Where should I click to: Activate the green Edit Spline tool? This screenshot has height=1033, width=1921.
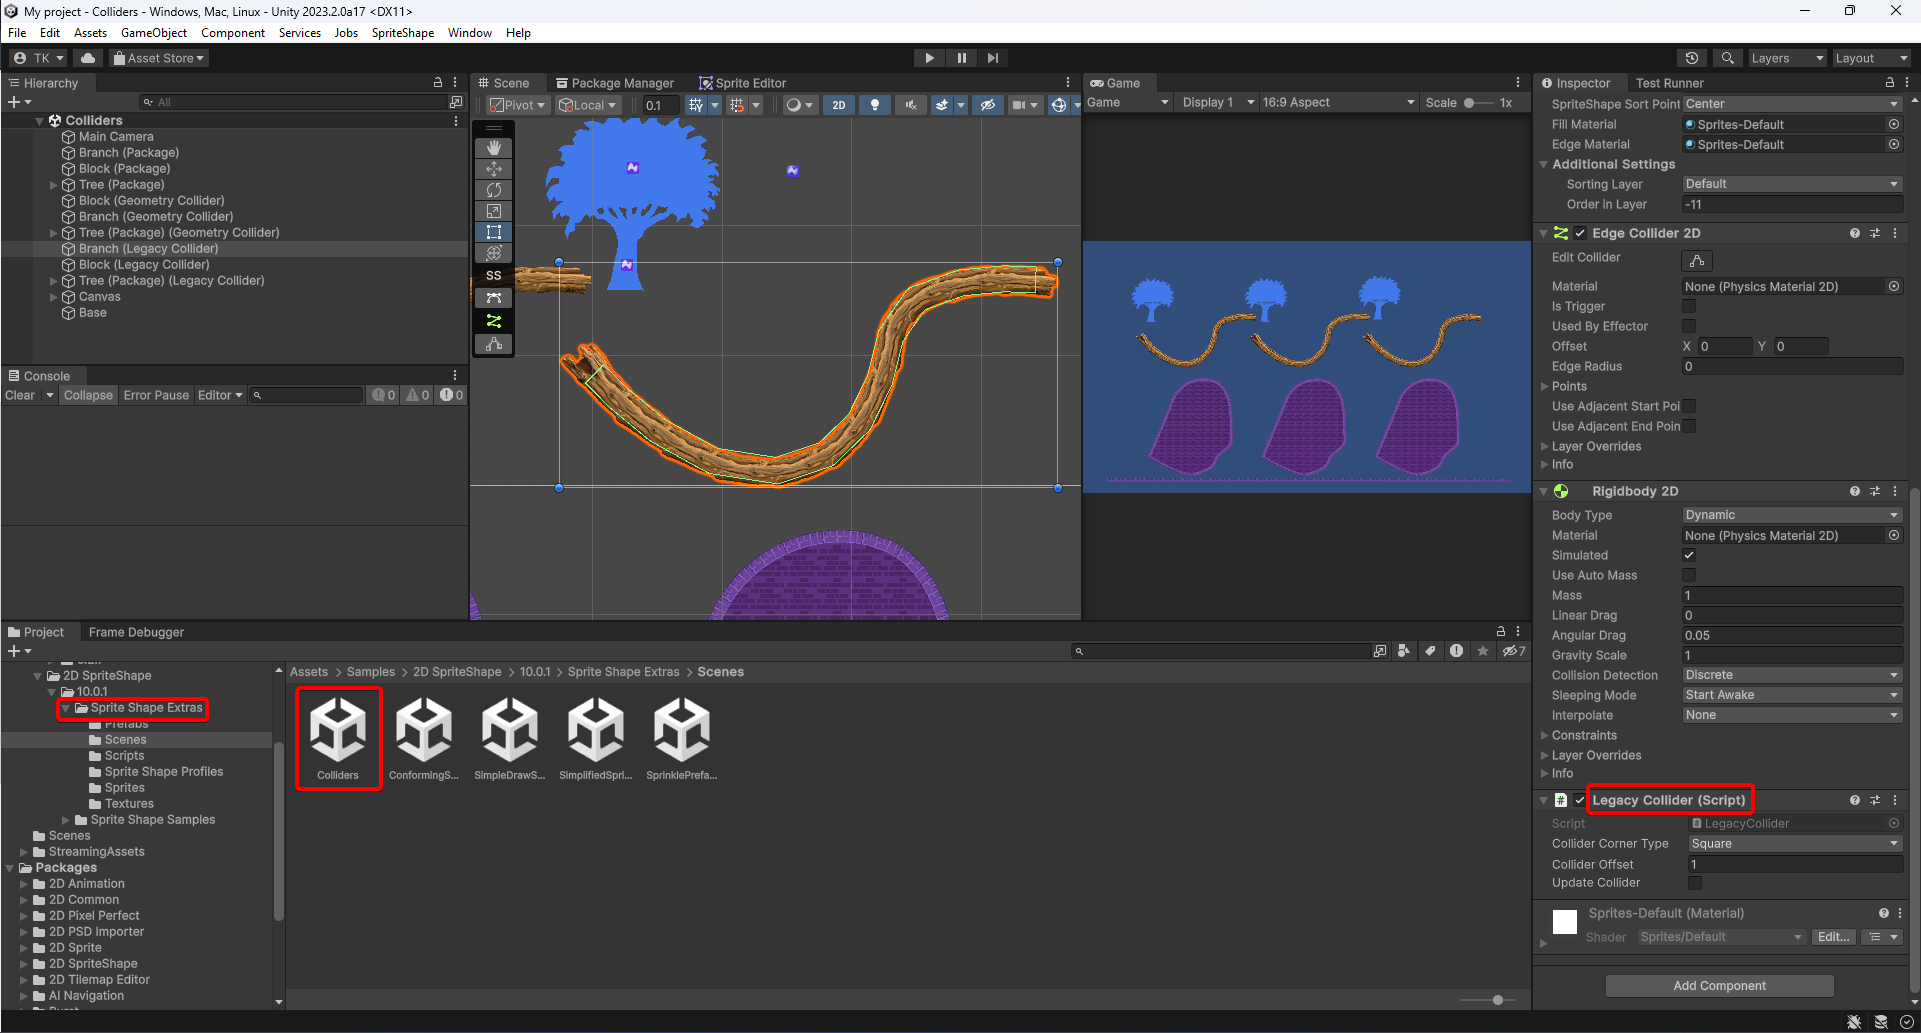coord(493,321)
